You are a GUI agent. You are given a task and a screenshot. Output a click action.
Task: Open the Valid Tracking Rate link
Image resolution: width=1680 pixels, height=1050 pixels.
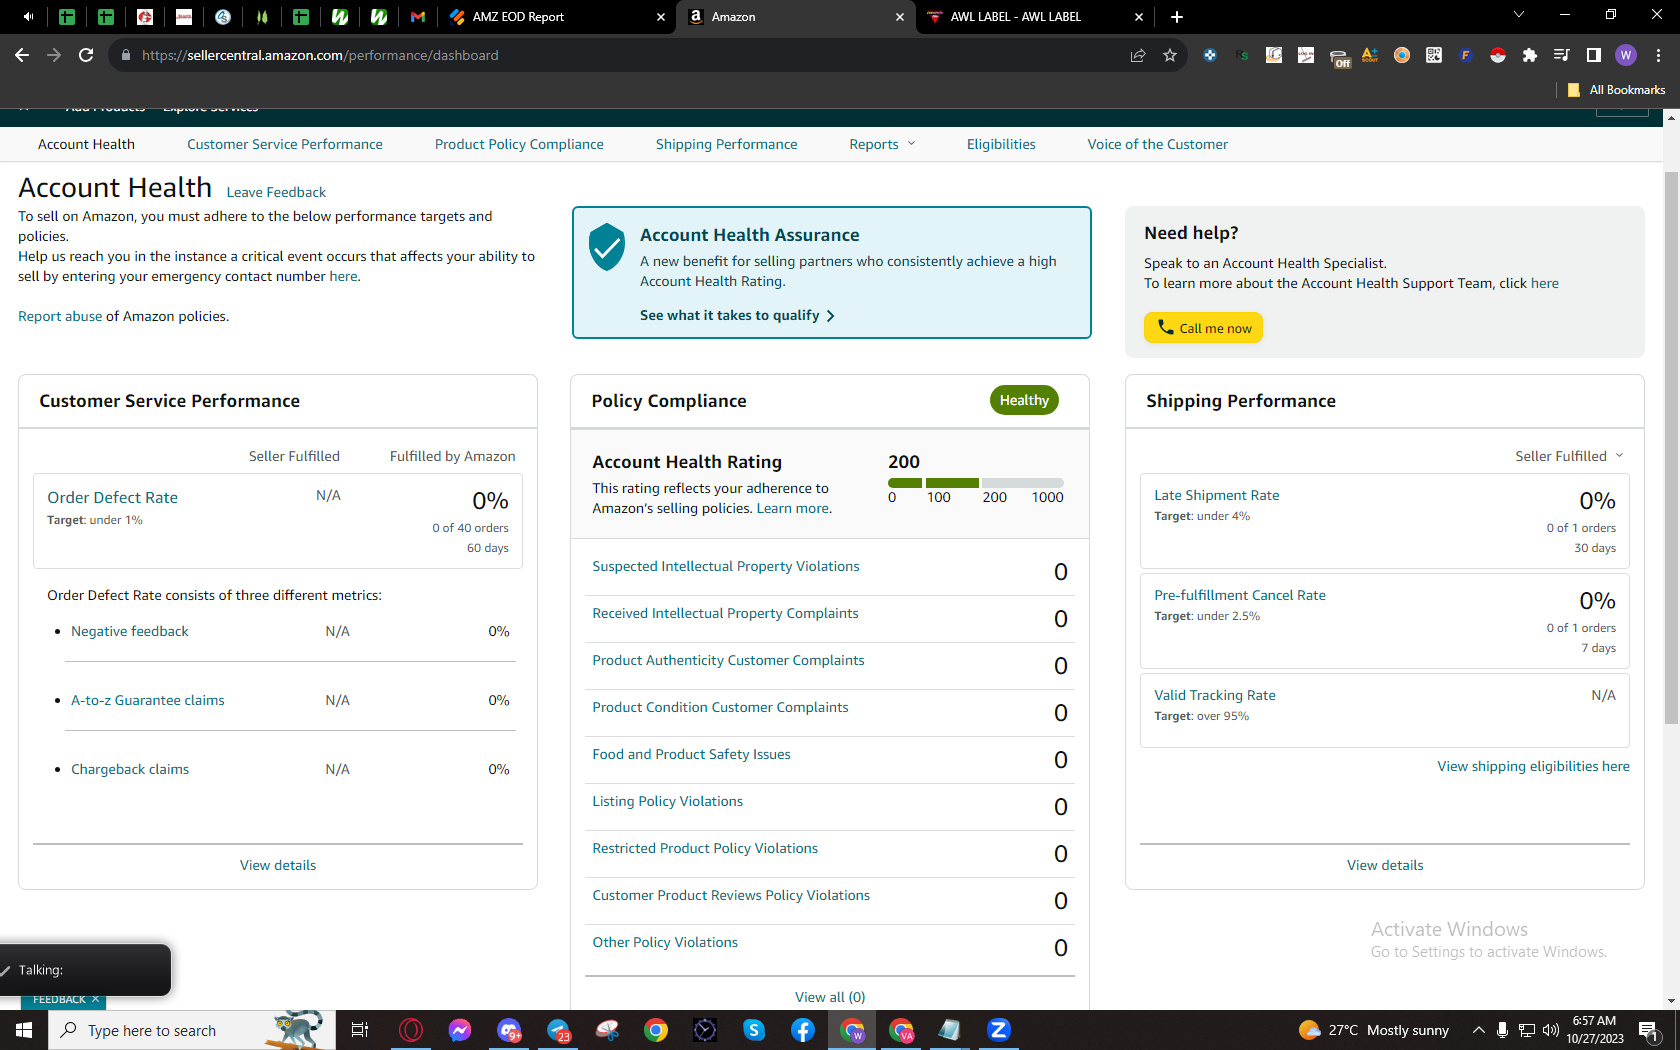(1215, 695)
